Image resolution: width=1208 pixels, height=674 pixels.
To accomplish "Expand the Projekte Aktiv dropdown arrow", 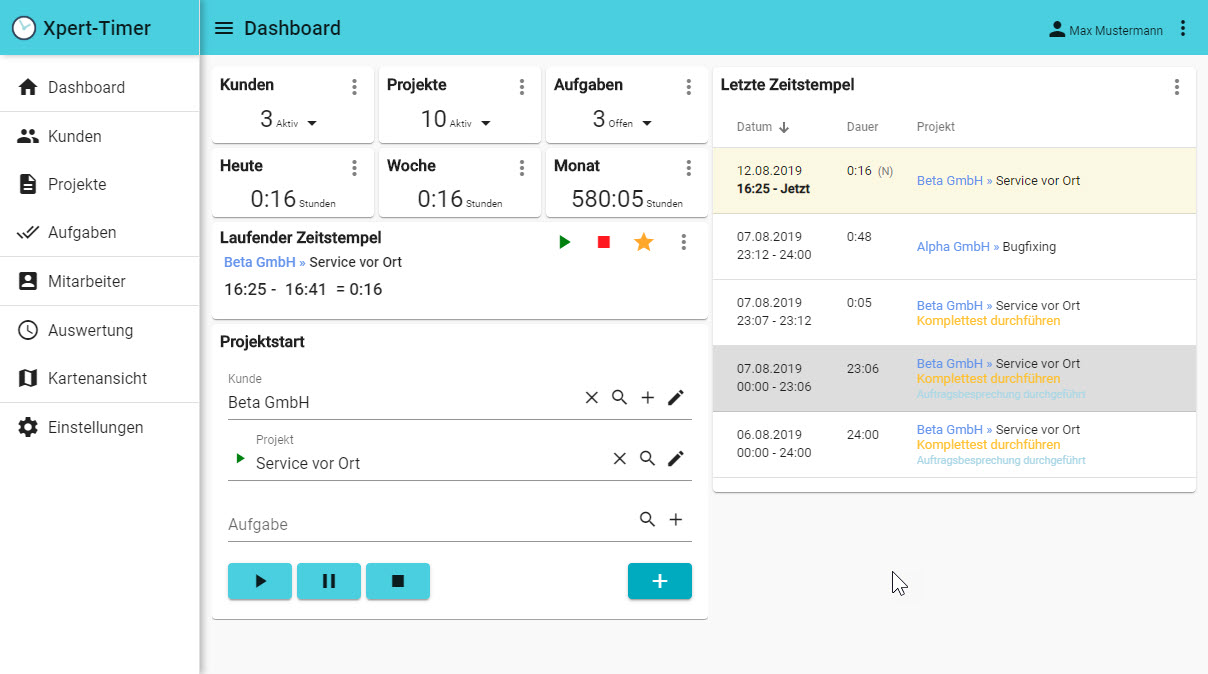I will tap(486, 123).
